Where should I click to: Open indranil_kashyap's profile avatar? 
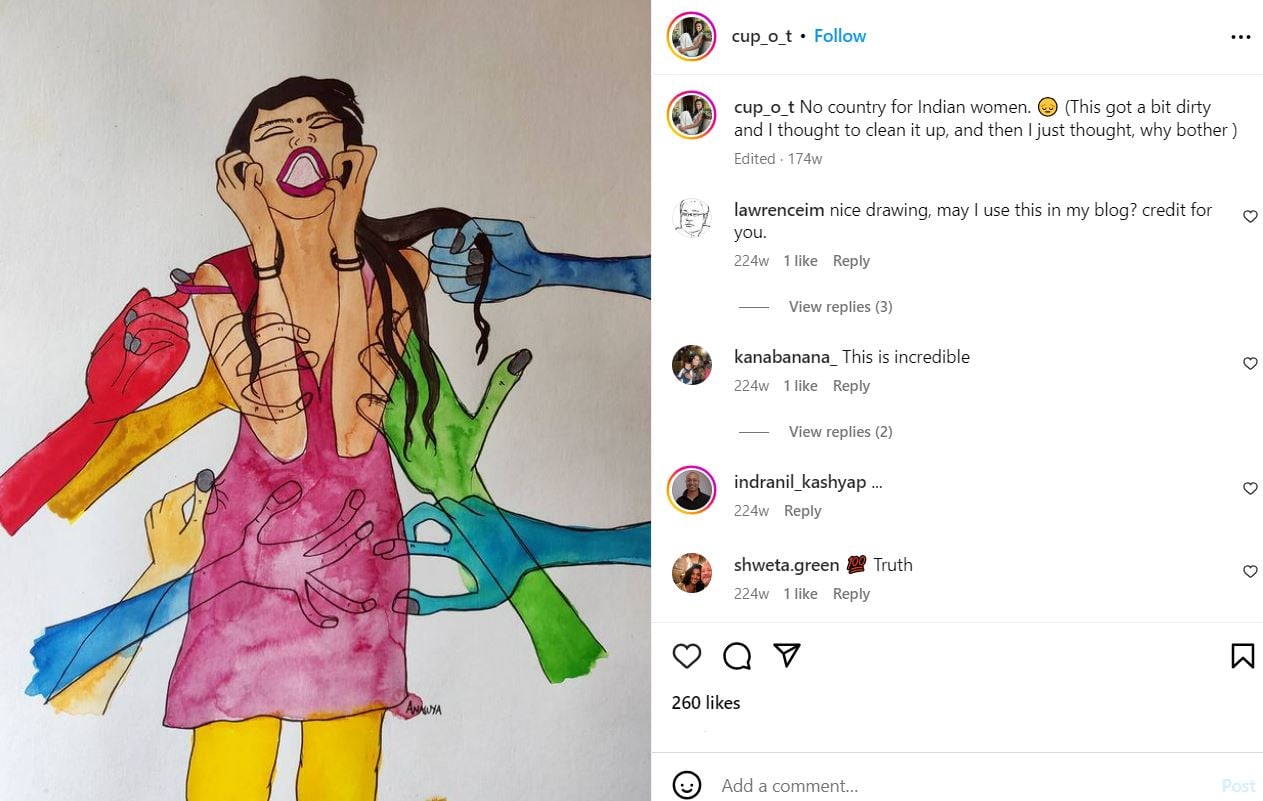(692, 490)
